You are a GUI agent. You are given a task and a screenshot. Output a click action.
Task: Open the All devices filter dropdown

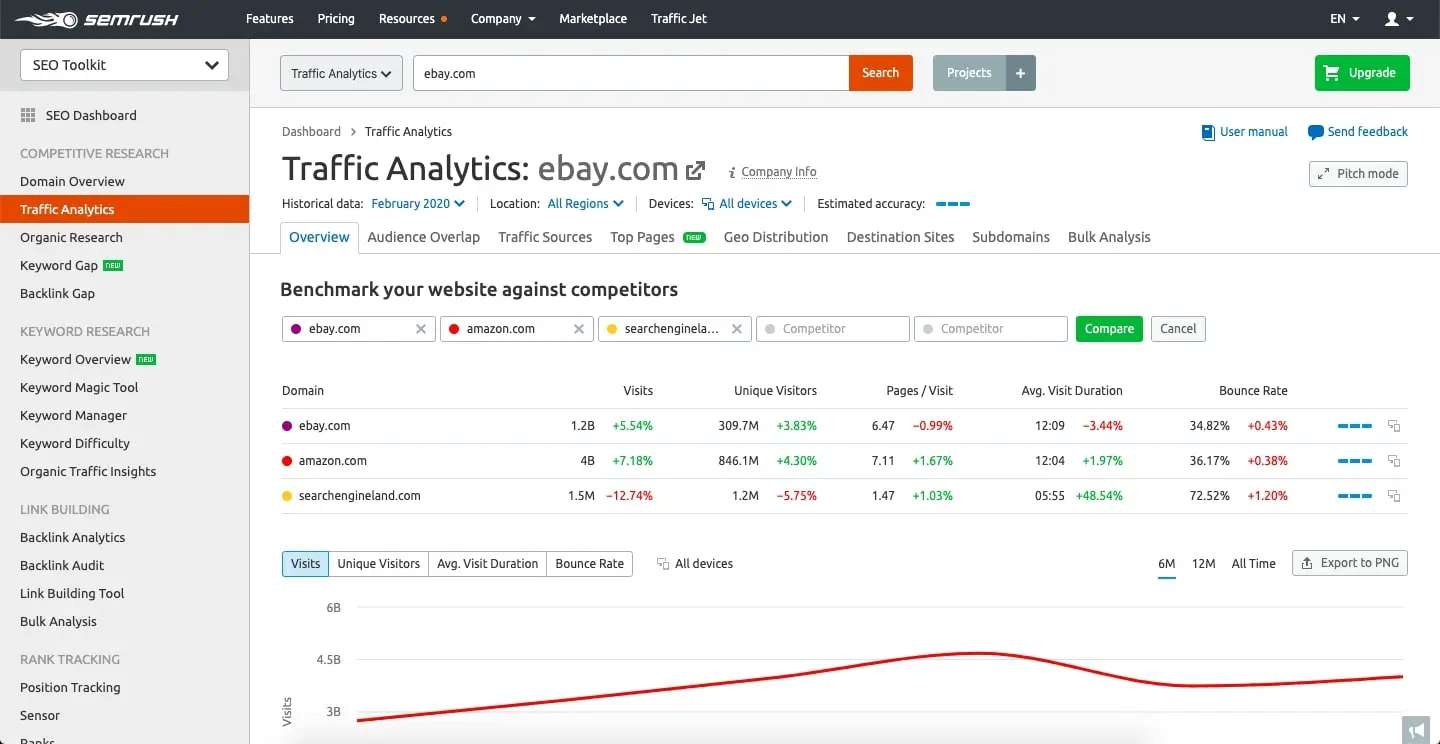[x=747, y=204]
